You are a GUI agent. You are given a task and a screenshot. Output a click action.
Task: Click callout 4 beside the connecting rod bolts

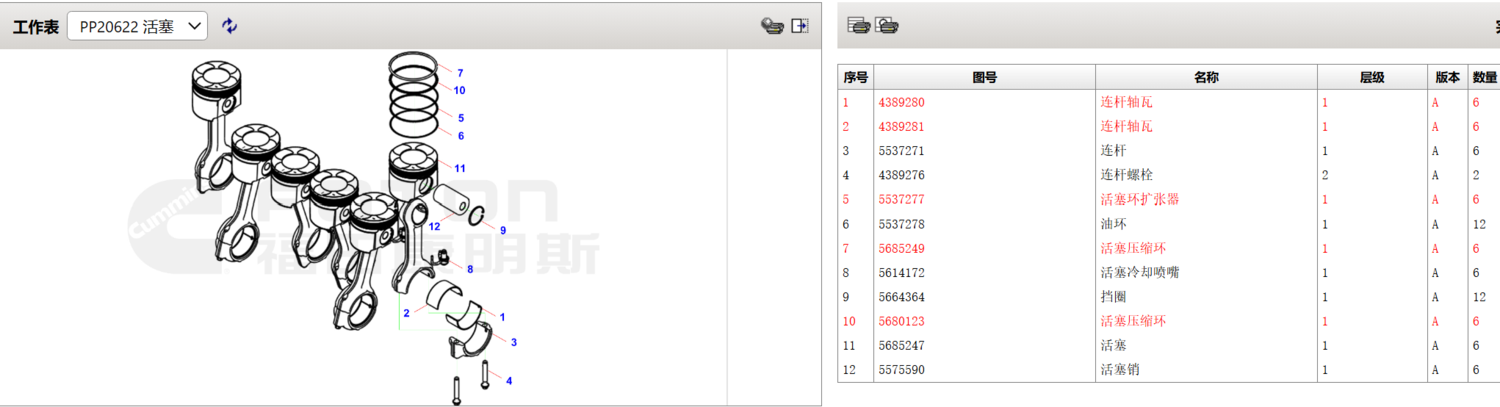click(509, 381)
